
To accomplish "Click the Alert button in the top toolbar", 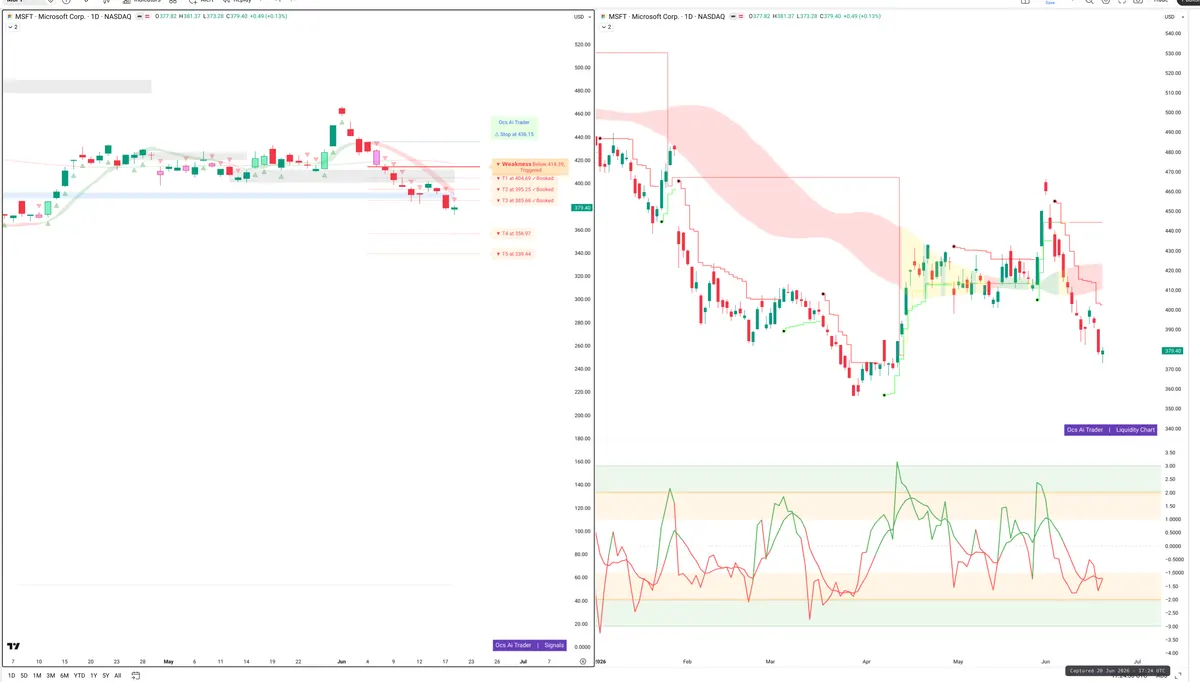I will pyautogui.click(x=203, y=2).
